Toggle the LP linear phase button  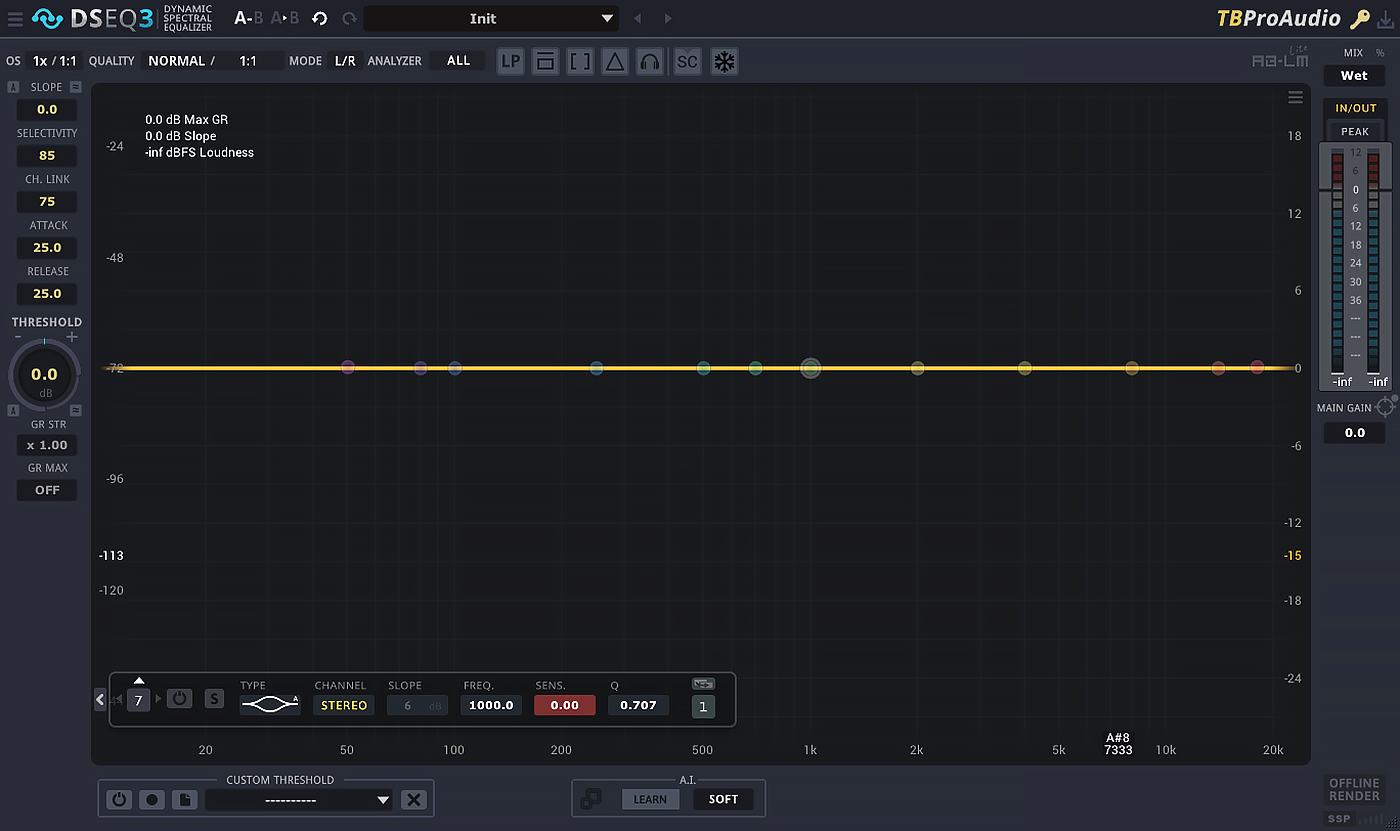click(511, 61)
